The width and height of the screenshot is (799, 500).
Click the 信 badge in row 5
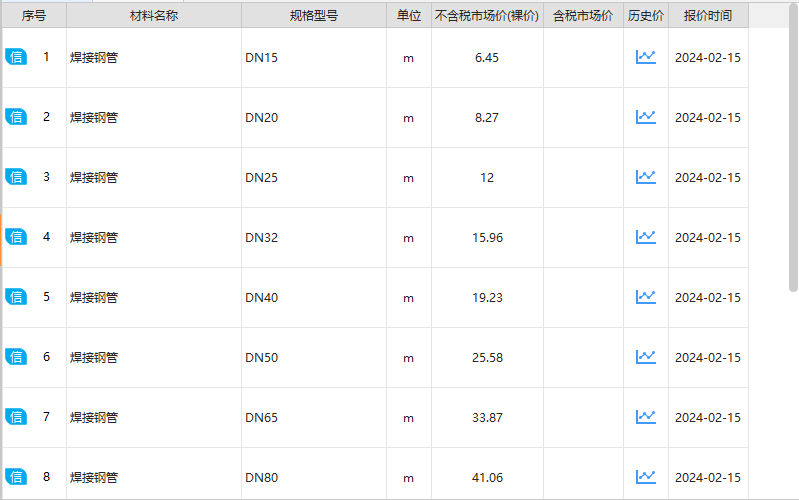click(16, 297)
